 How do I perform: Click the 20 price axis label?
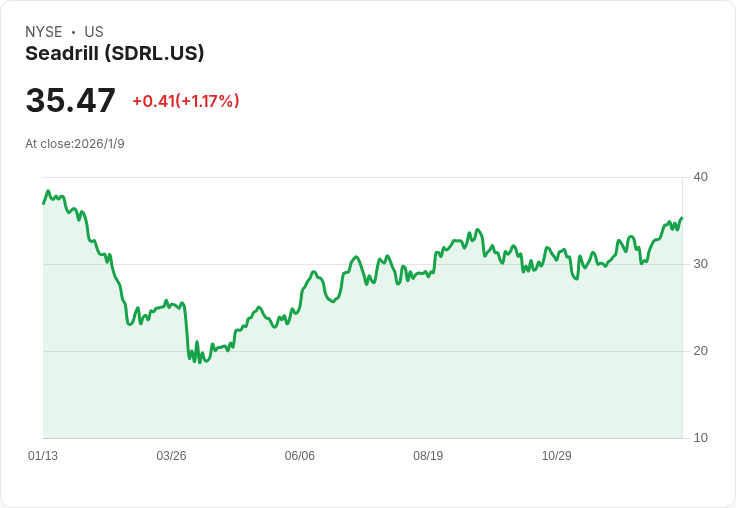700,351
